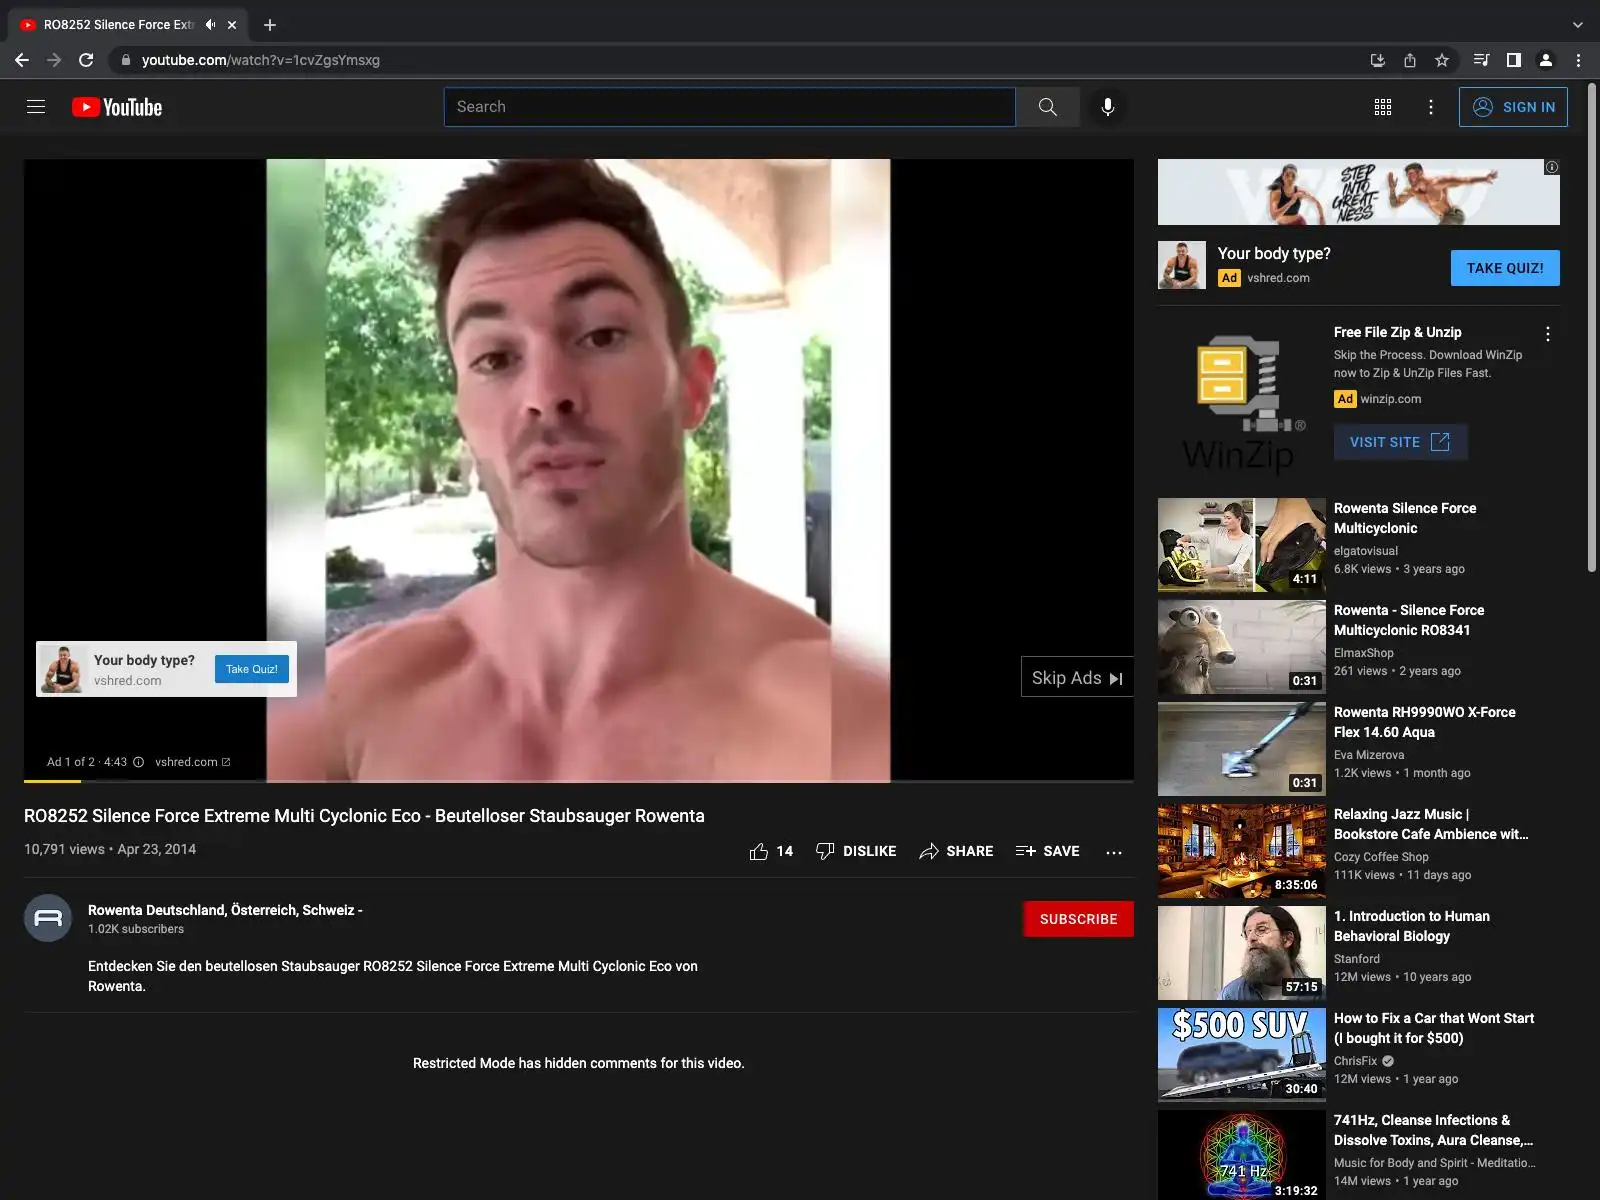Open more actions ellipsis below video

(1114, 851)
